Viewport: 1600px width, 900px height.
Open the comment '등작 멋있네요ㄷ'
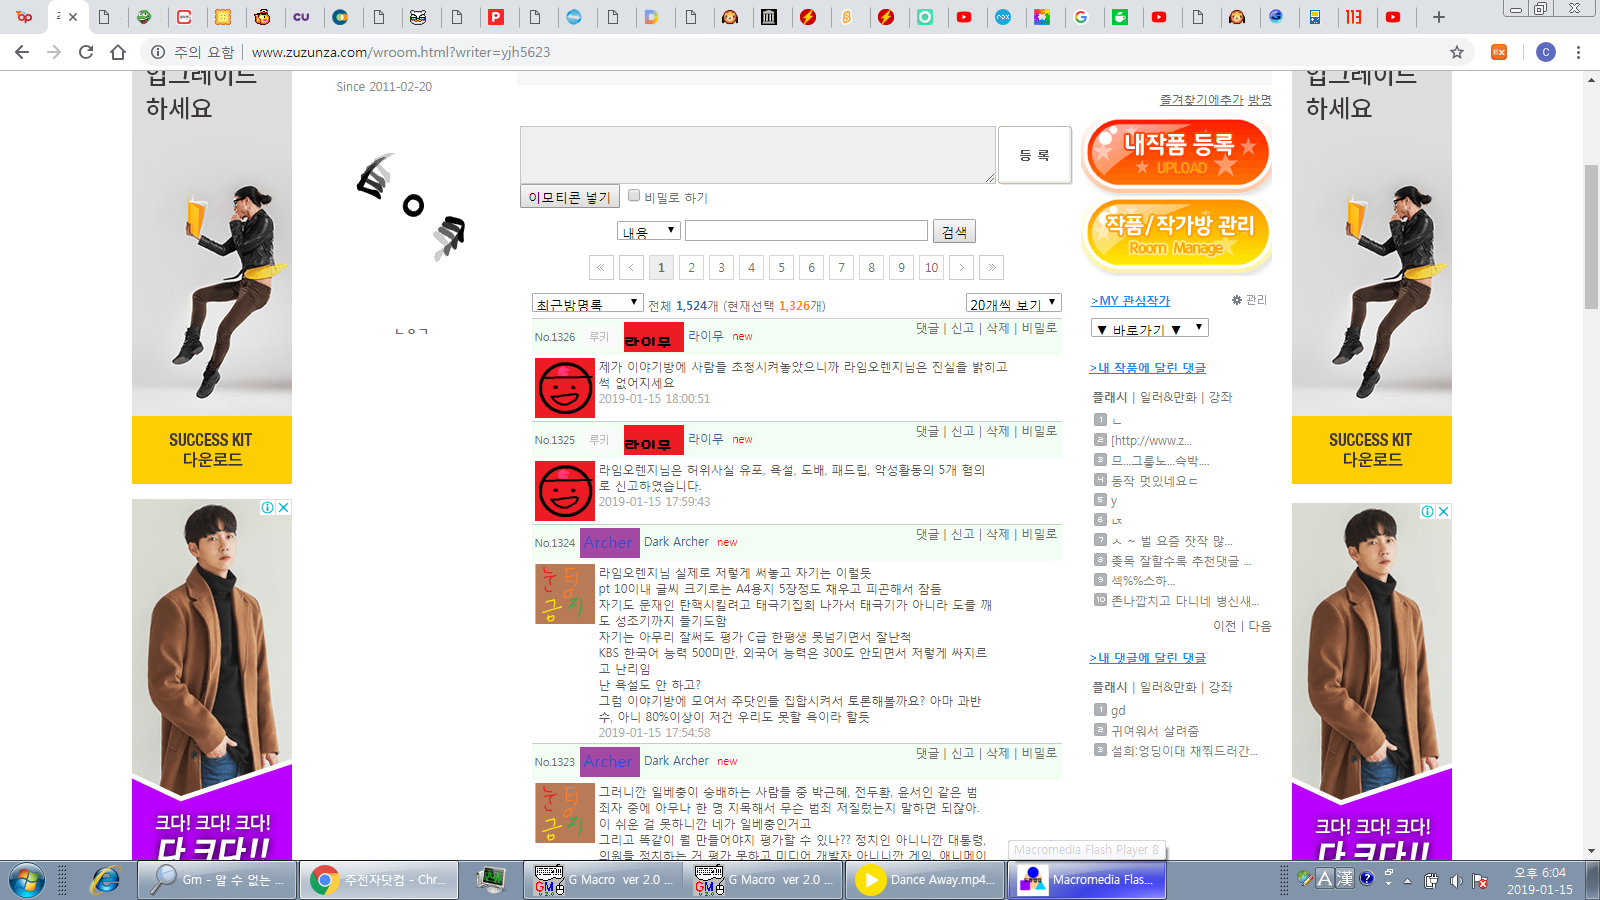(x=1153, y=481)
